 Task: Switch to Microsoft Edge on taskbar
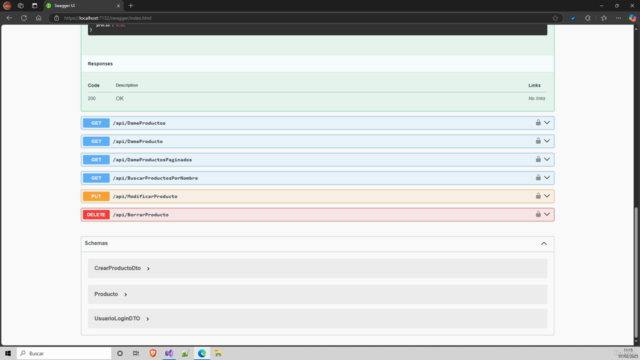202,353
